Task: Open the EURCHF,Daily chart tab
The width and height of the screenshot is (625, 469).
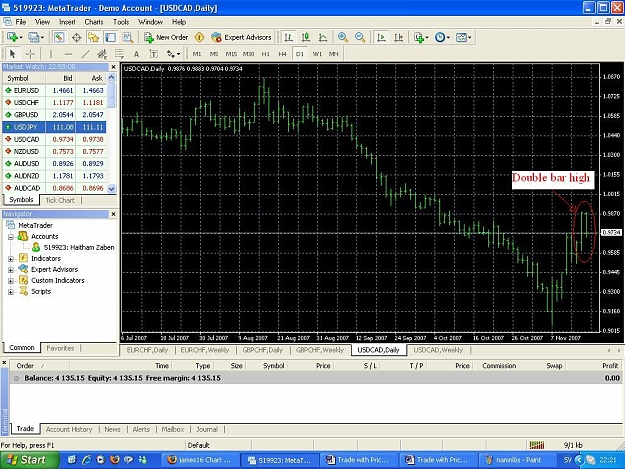Action: coord(147,350)
